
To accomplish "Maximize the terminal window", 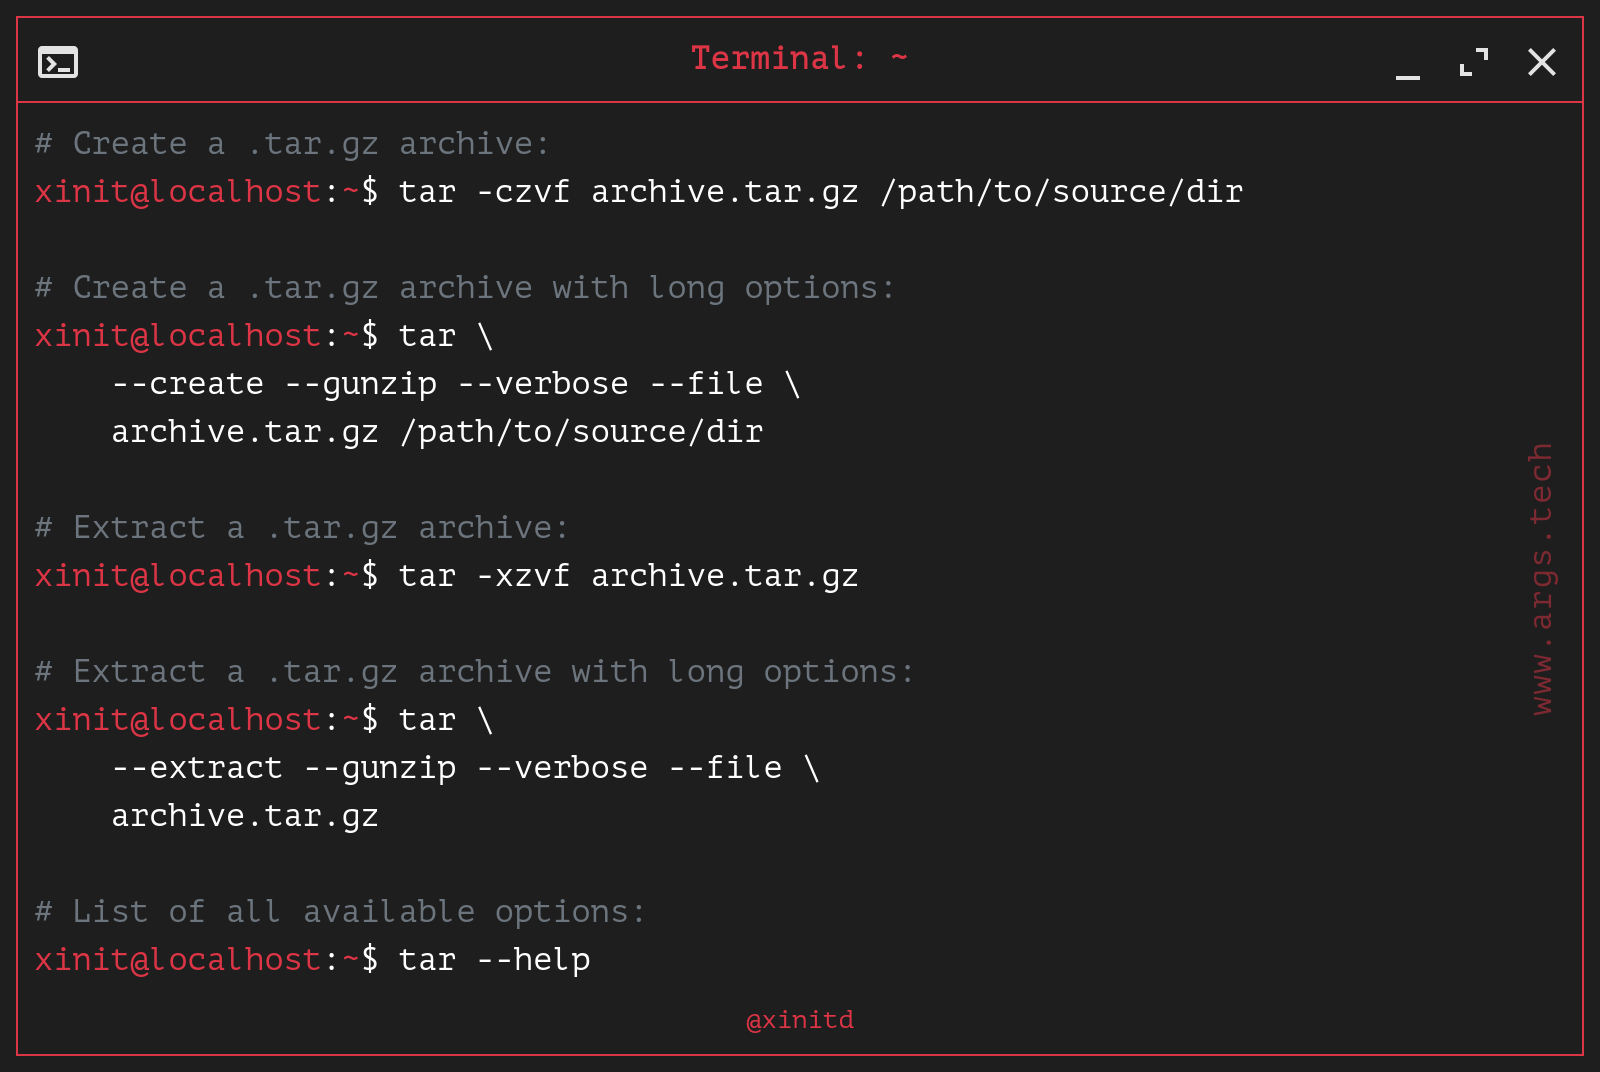I will tap(1474, 62).
